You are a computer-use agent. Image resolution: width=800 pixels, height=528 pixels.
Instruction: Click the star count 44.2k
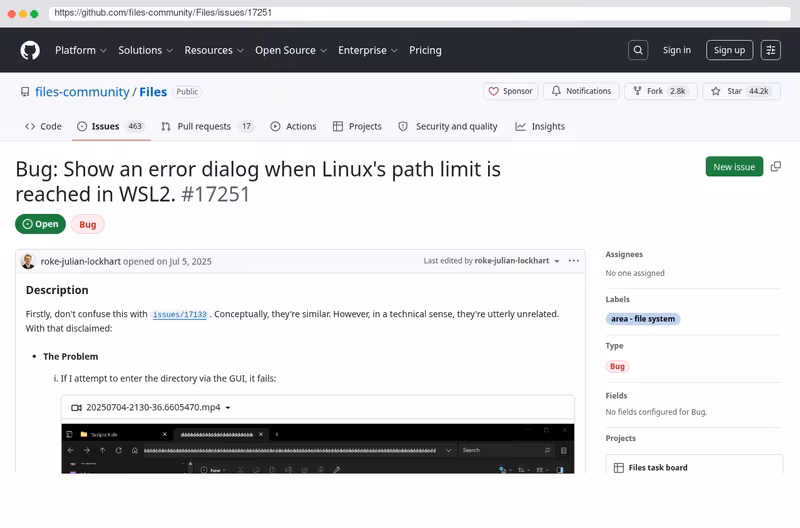coord(759,91)
